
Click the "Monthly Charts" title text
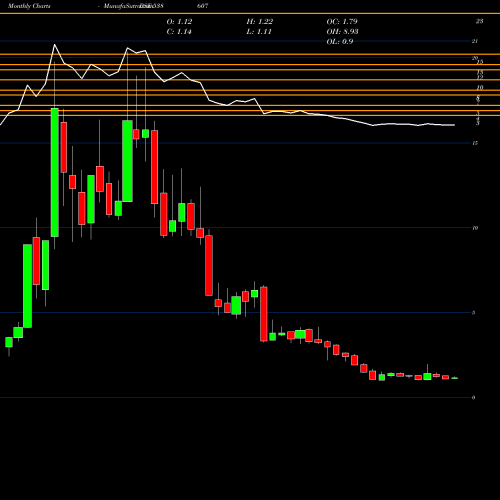coord(29,6)
